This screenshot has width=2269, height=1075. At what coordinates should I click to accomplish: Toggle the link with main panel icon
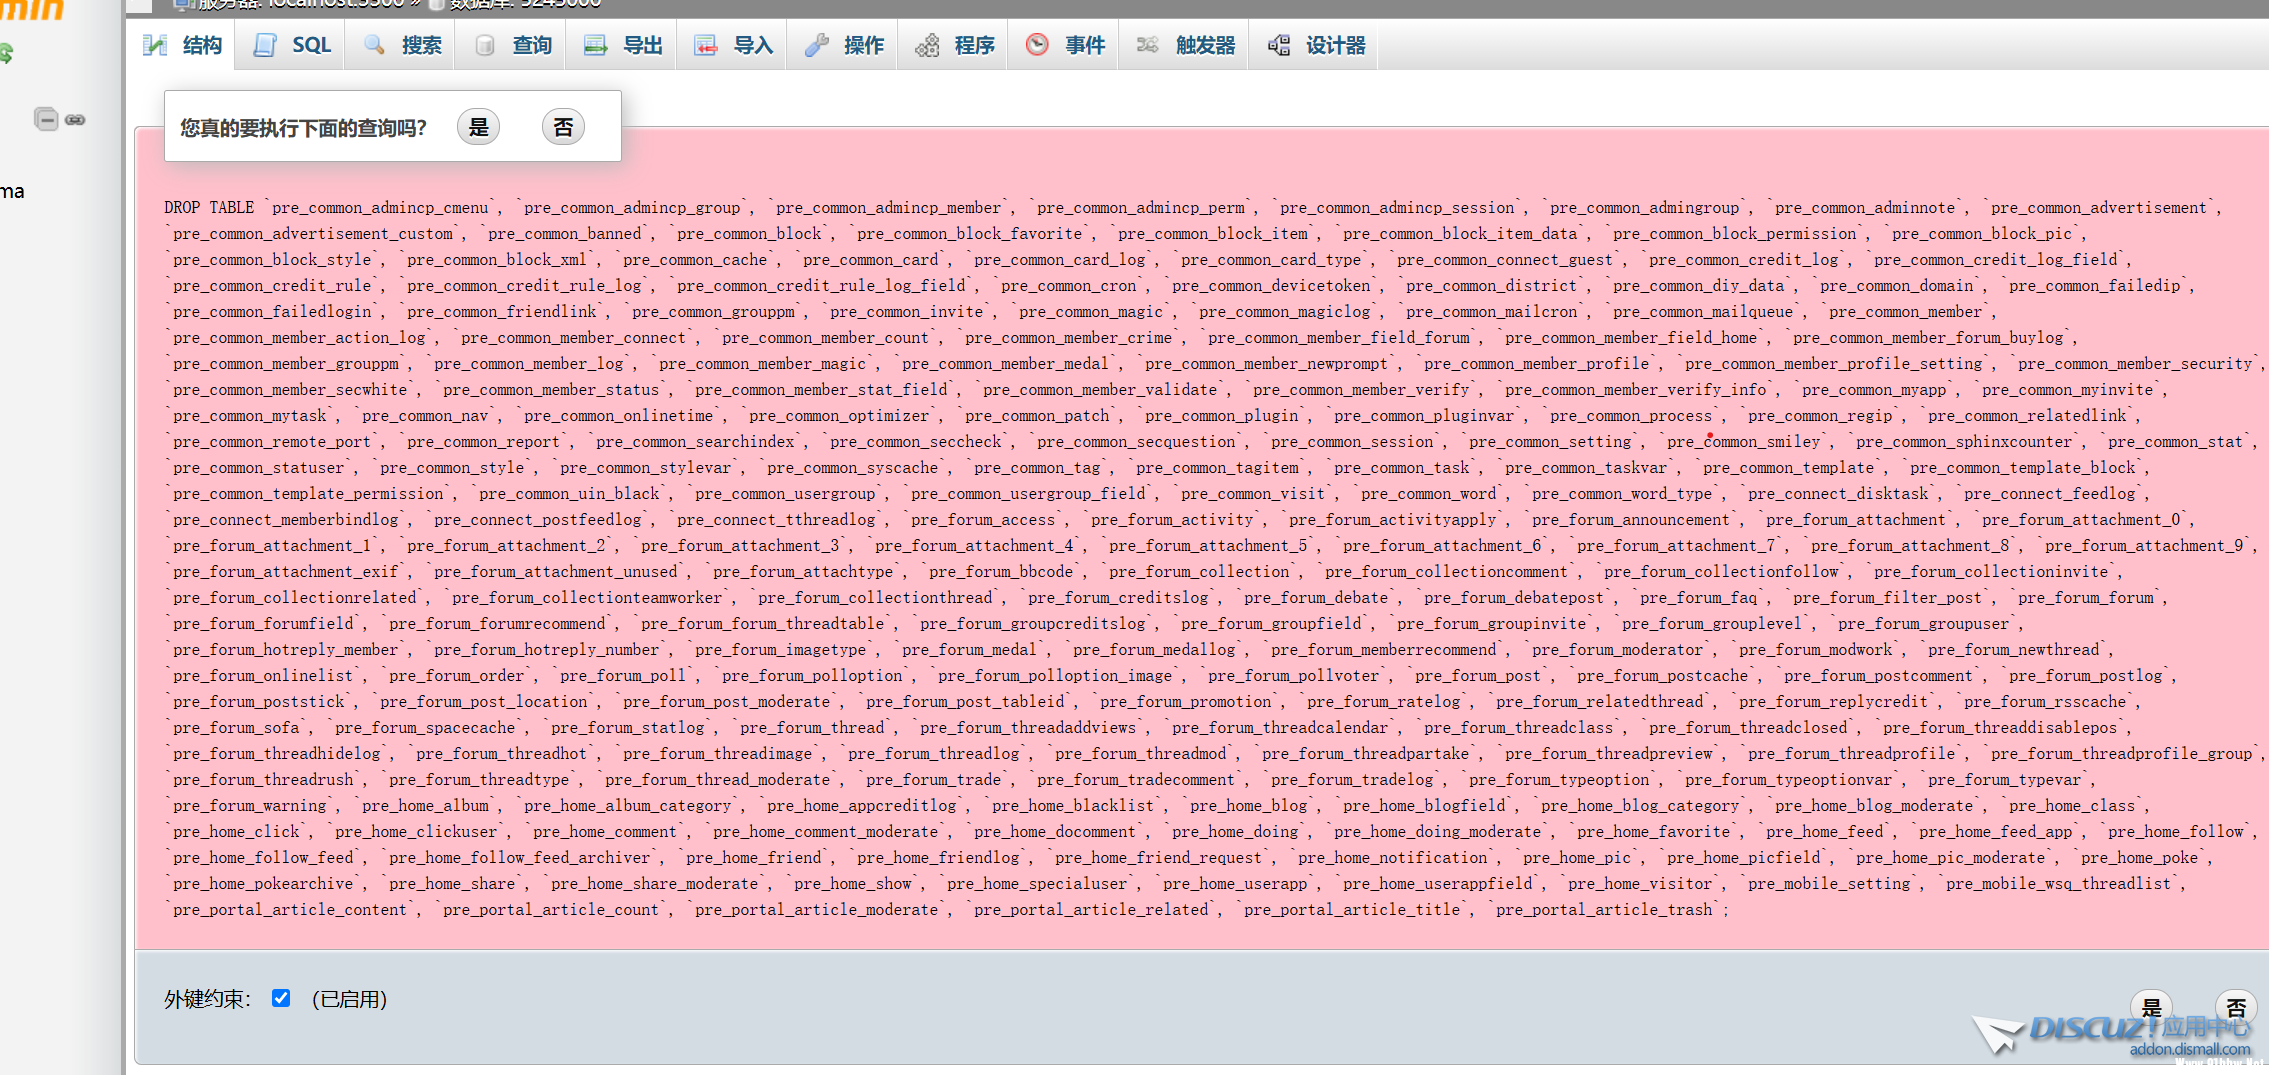[x=76, y=119]
